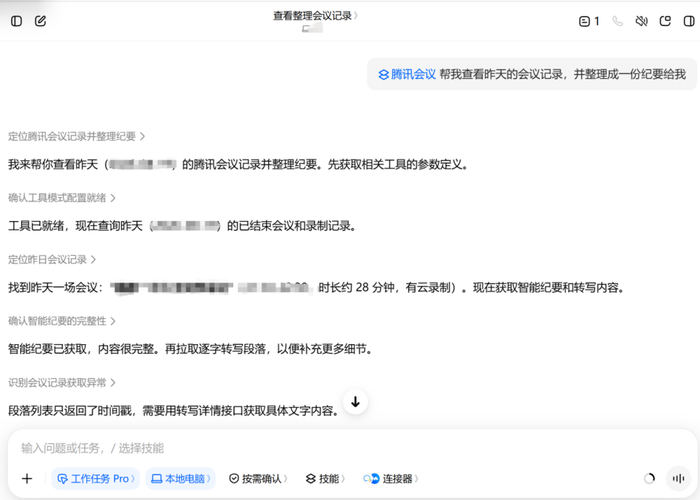Click text 工具已就绪，现在查询昨天
Screen dimensions: 700x500
click(75, 226)
